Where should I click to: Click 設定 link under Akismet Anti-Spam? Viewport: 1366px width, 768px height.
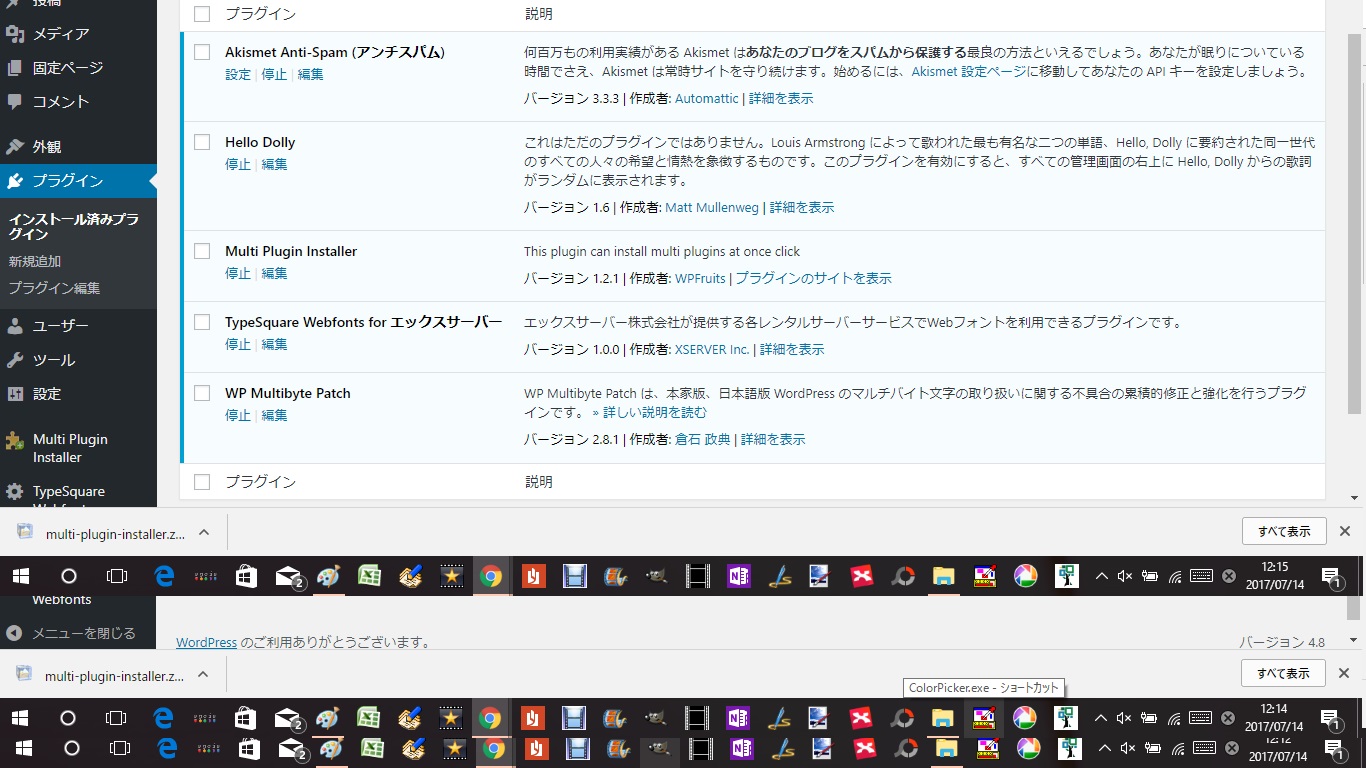[x=238, y=74]
